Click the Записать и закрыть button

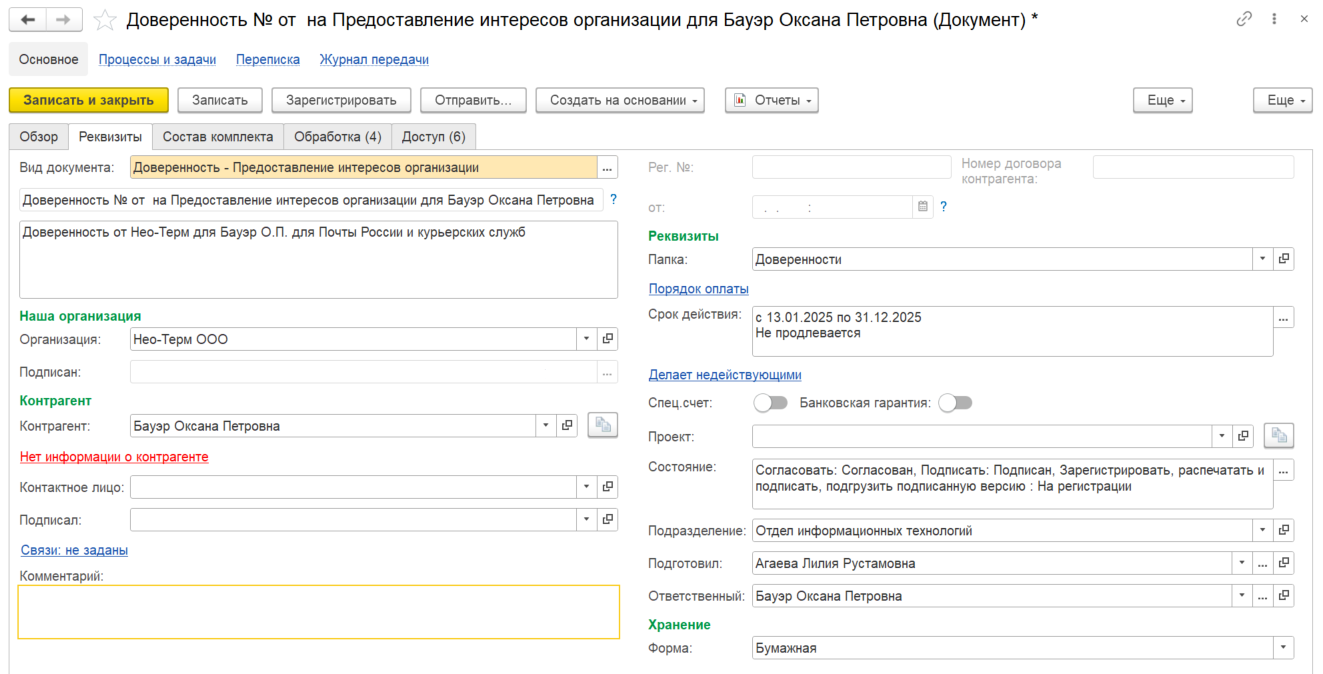pos(89,100)
